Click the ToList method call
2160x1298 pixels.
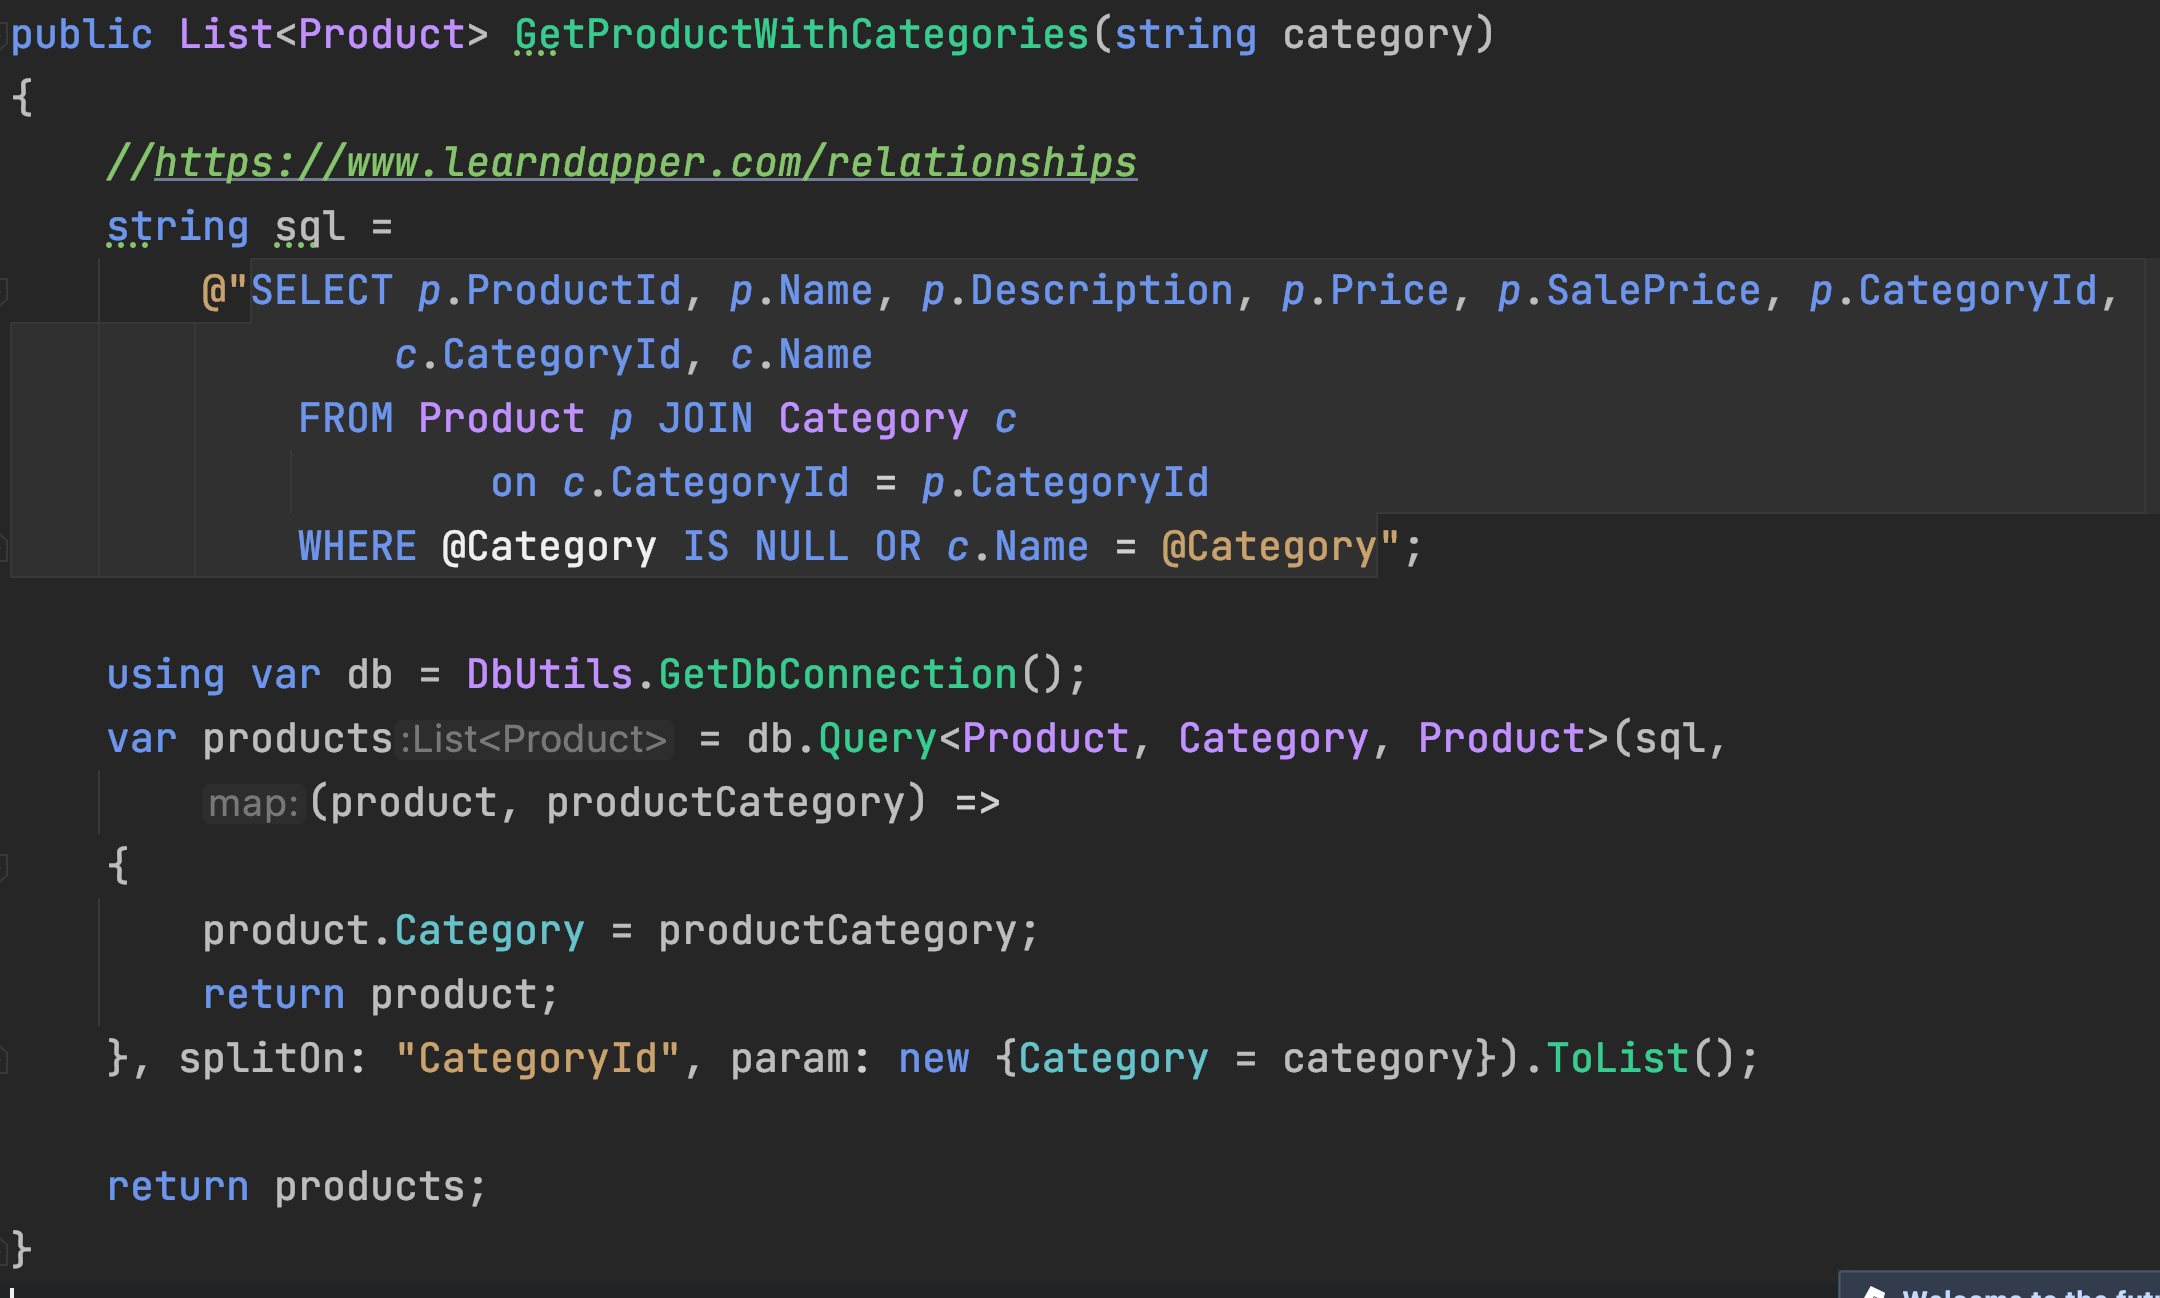(x=1617, y=1059)
